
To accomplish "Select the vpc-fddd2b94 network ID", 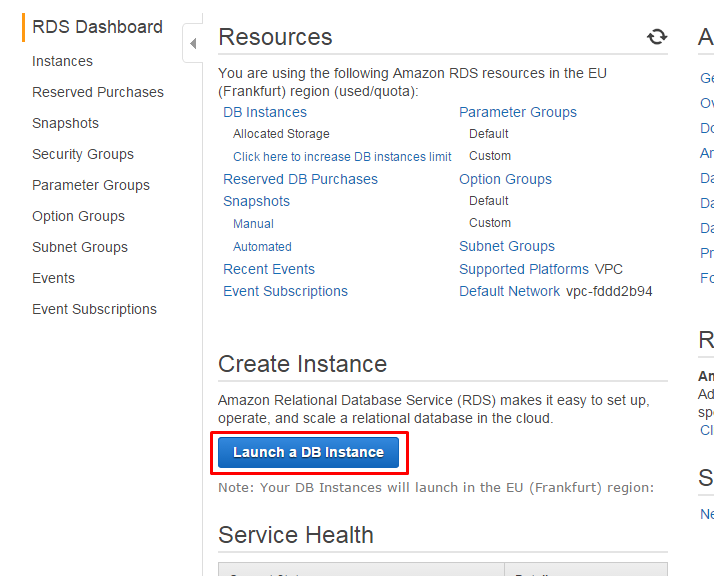I will coord(609,291).
